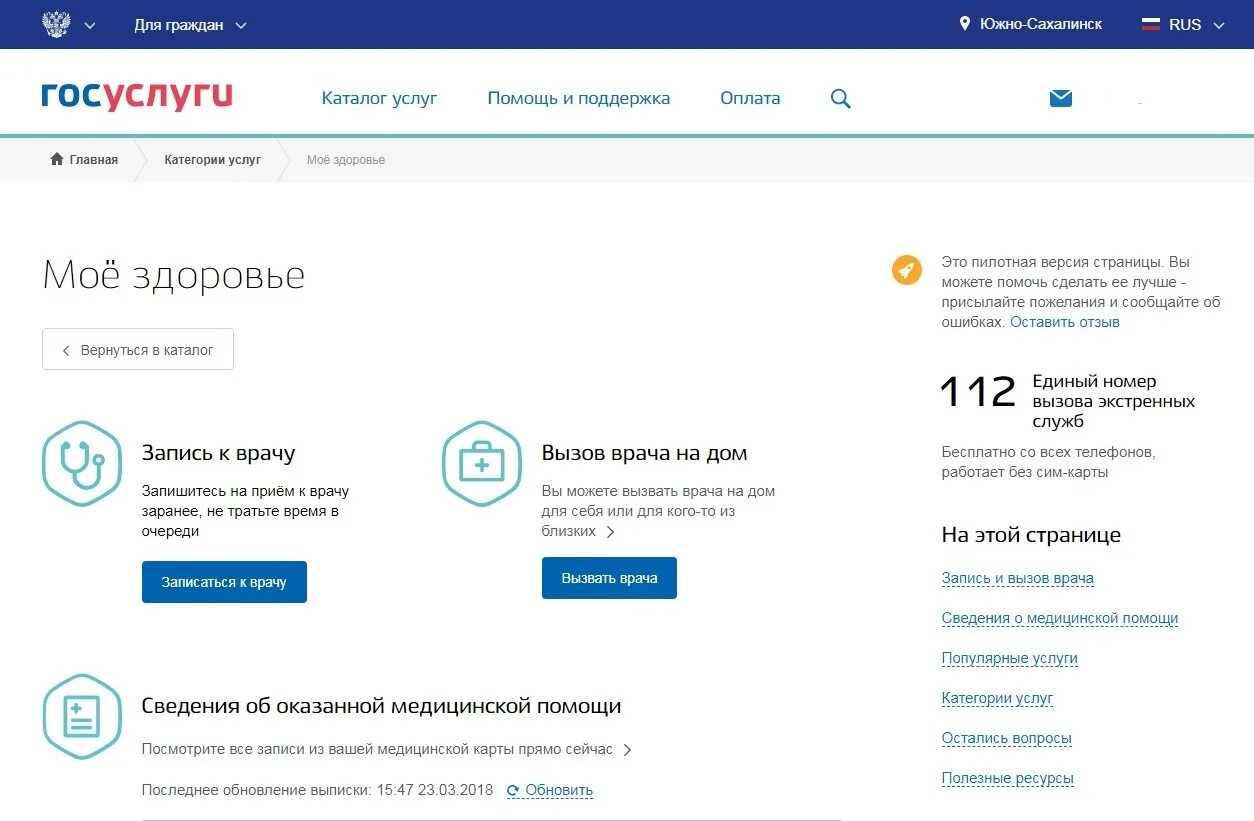Click the home icon in breadcrumbs

point(57,159)
